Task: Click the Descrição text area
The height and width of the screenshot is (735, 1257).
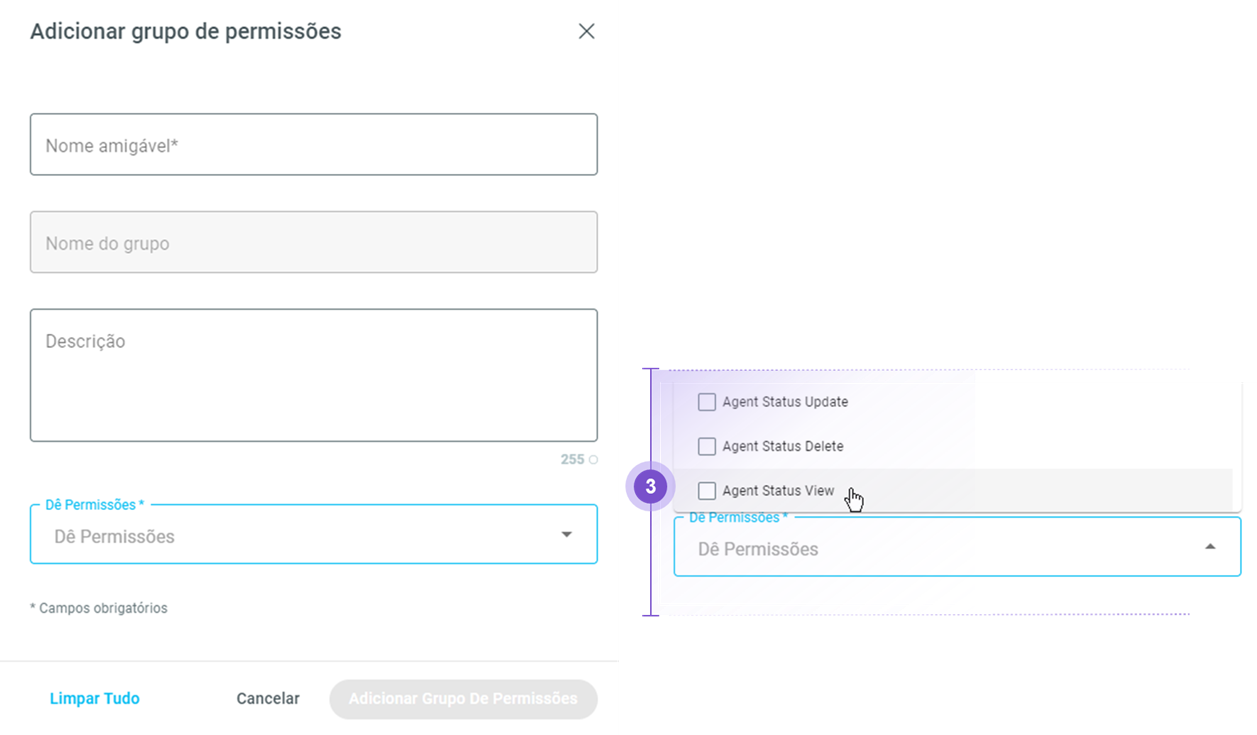Action: pos(313,375)
